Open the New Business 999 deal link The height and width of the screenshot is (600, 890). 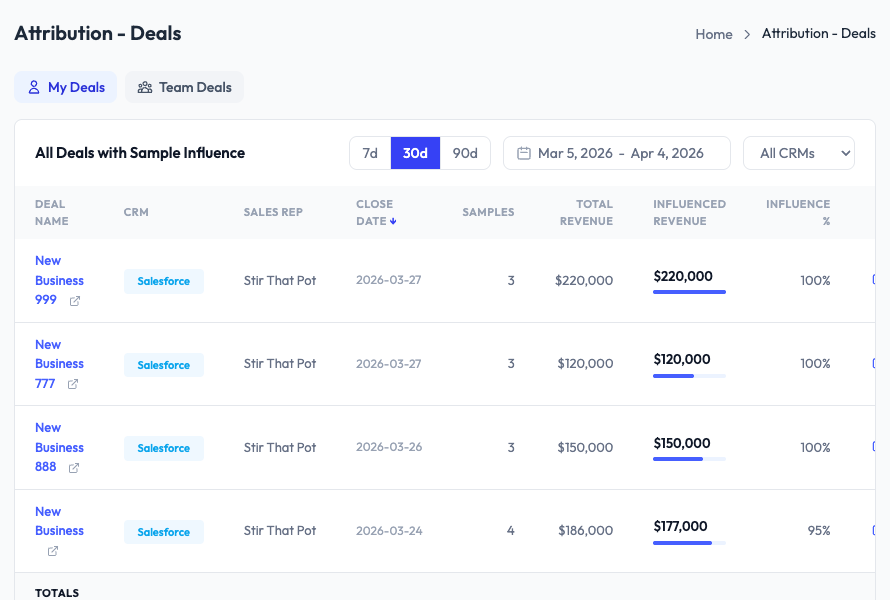click(59, 280)
